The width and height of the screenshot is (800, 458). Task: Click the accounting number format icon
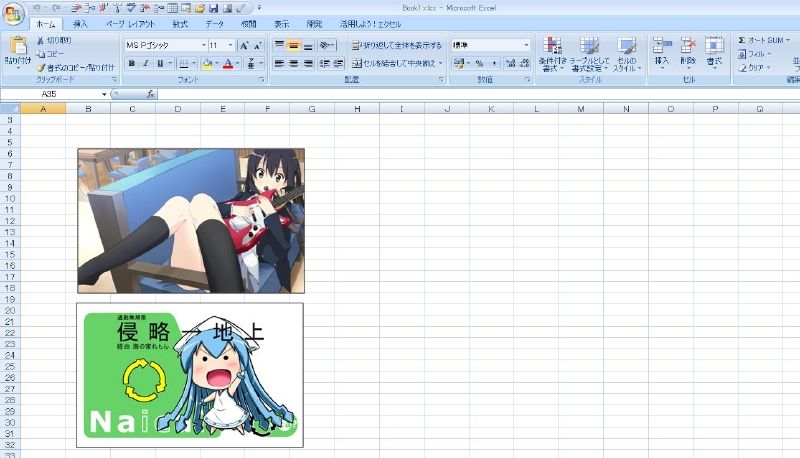coord(459,63)
